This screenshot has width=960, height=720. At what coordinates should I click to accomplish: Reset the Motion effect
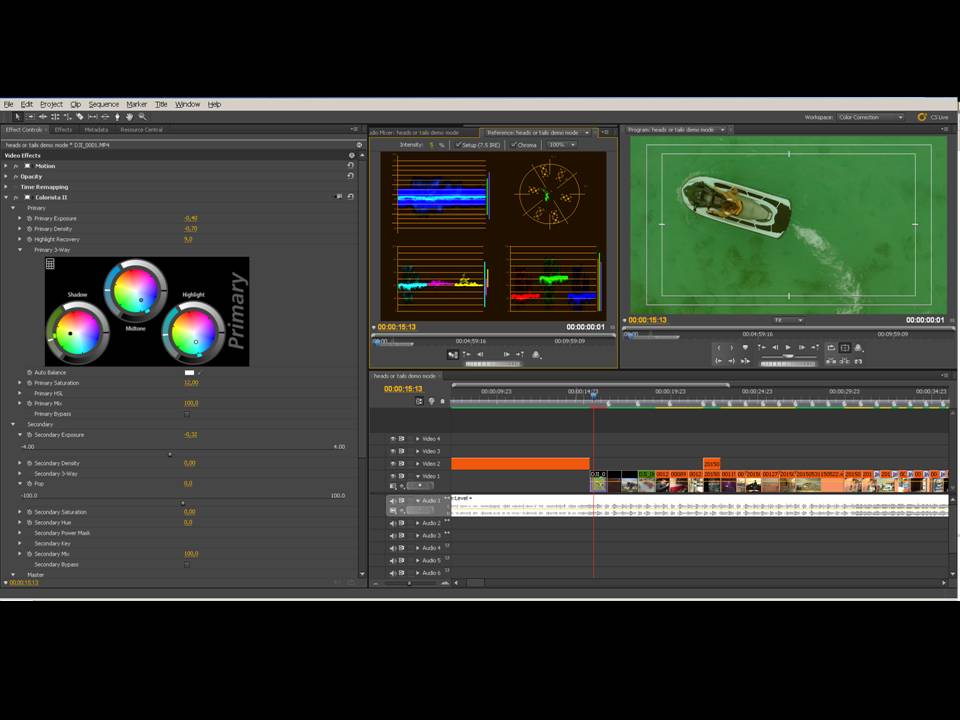click(351, 166)
